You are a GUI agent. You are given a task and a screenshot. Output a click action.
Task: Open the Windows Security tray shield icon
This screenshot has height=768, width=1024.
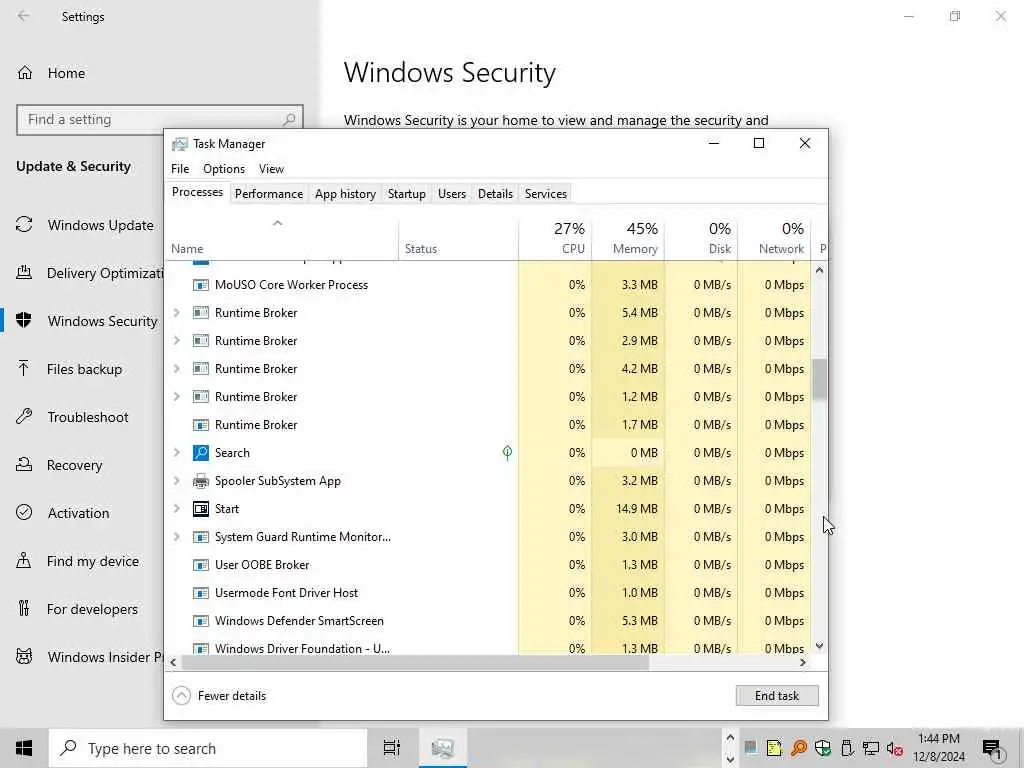click(x=823, y=748)
